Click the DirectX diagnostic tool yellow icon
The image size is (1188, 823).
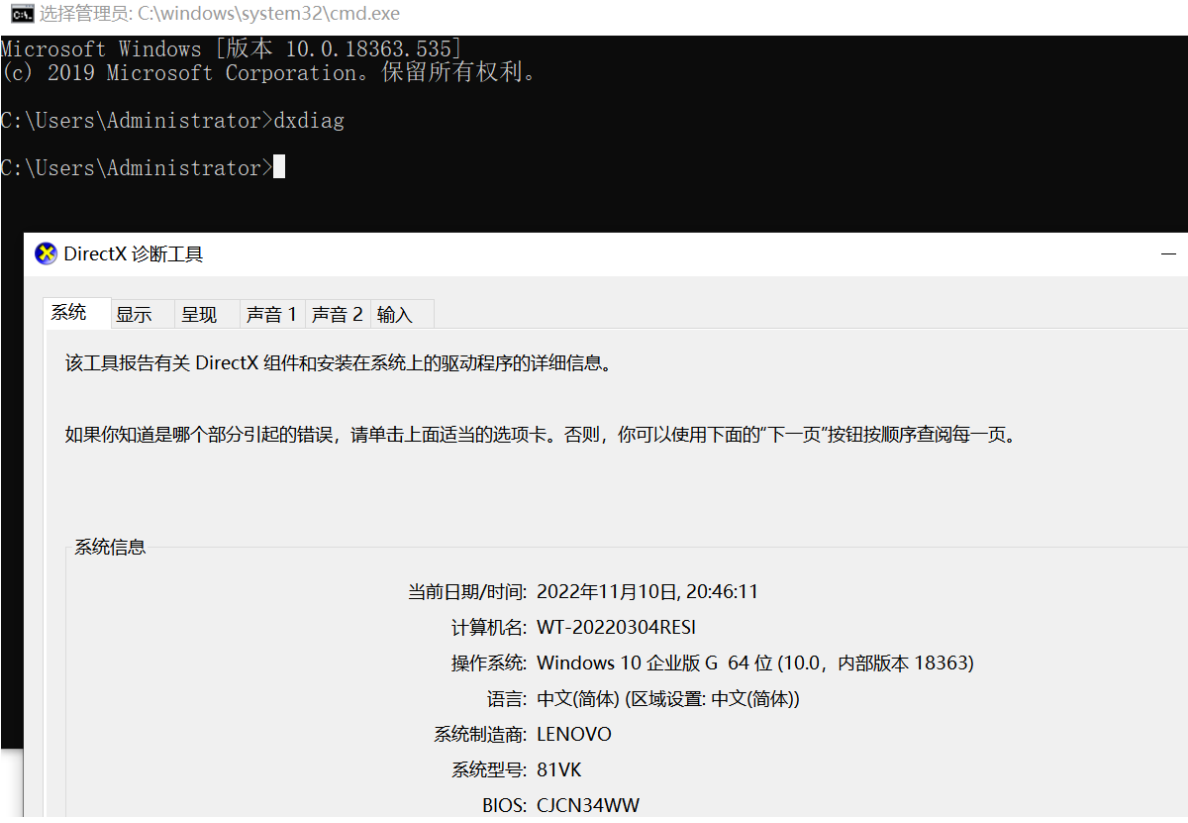46,254
